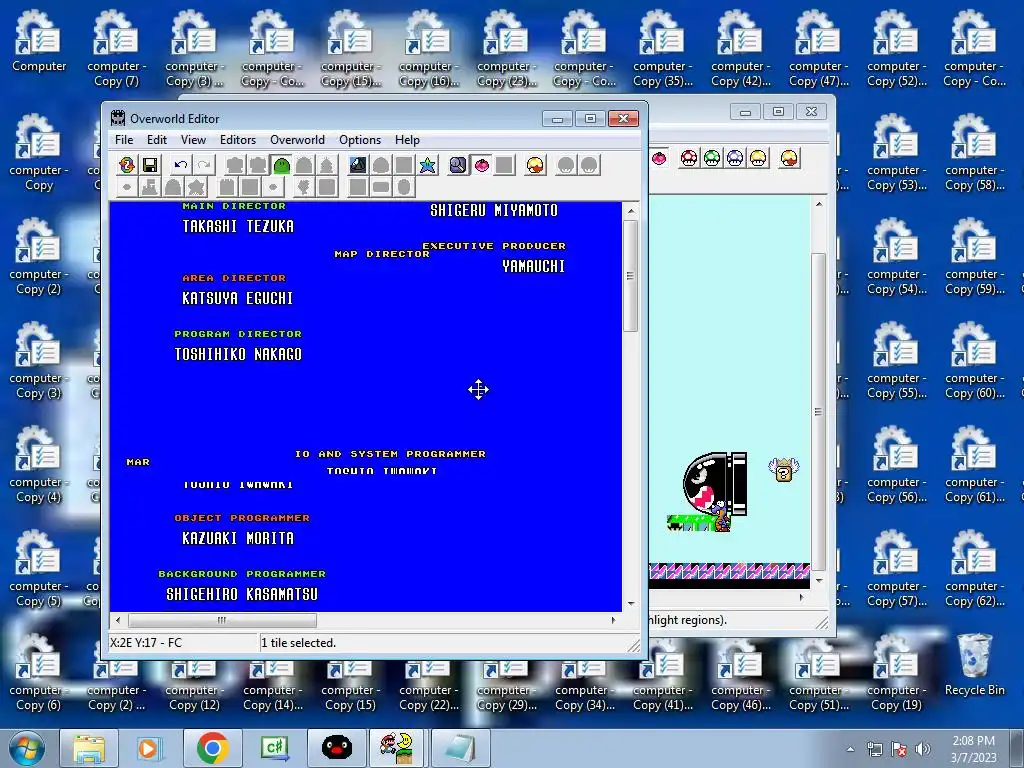Viewport: 1024px width, 768px height.
Task: Select the TAKASHI TEZUKA text tiles
Action: coord(238,227)
